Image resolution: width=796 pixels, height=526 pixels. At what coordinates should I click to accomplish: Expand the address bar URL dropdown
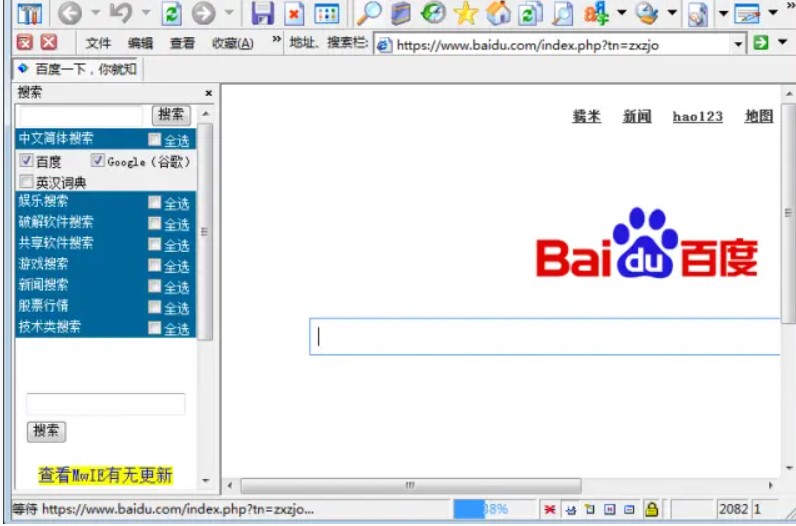pyautogui.click(x=738, y=44)
